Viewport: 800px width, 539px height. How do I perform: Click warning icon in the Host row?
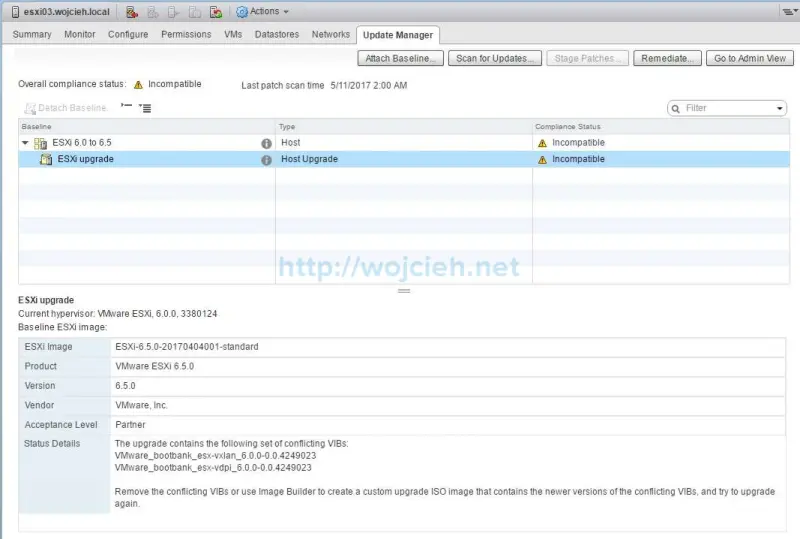(542, 143)
